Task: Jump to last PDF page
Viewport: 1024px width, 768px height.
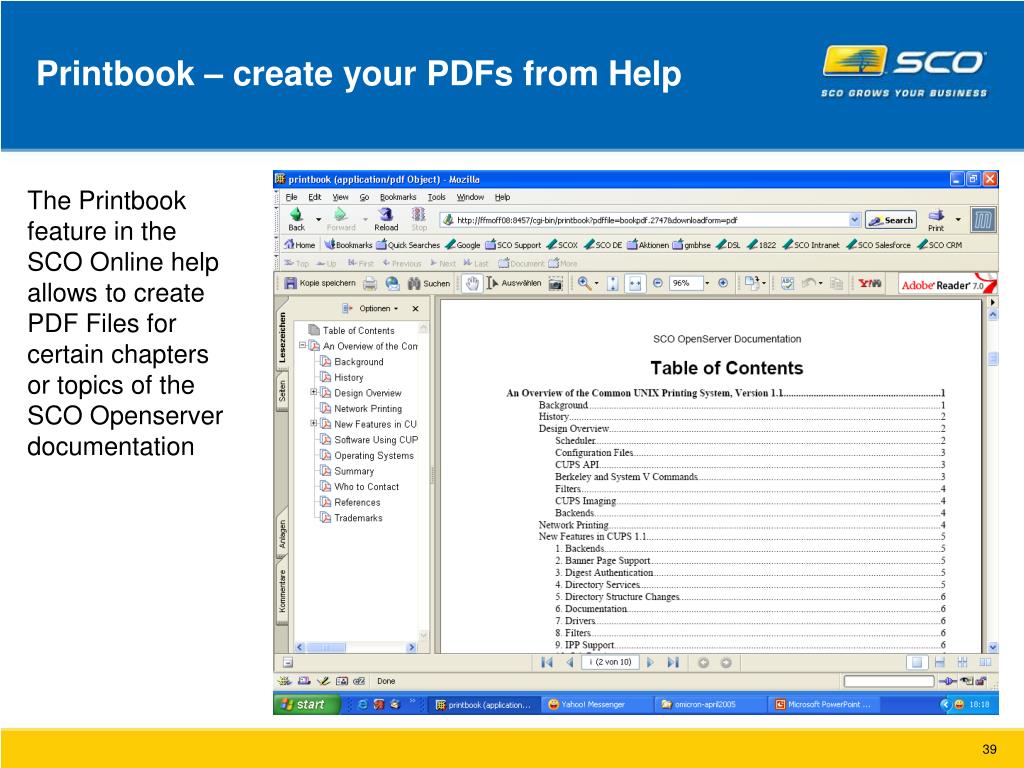Action: [673, 662]
